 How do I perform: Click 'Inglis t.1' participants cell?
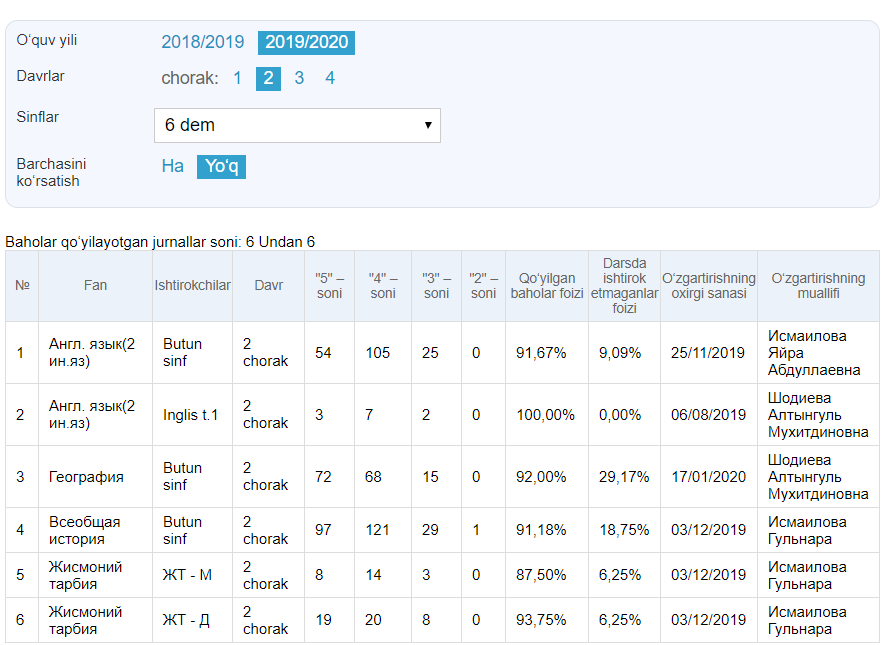(190, 415)
